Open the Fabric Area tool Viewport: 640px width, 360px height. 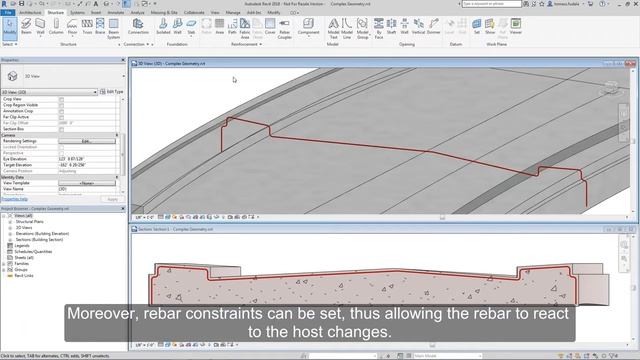click(245, 29)
